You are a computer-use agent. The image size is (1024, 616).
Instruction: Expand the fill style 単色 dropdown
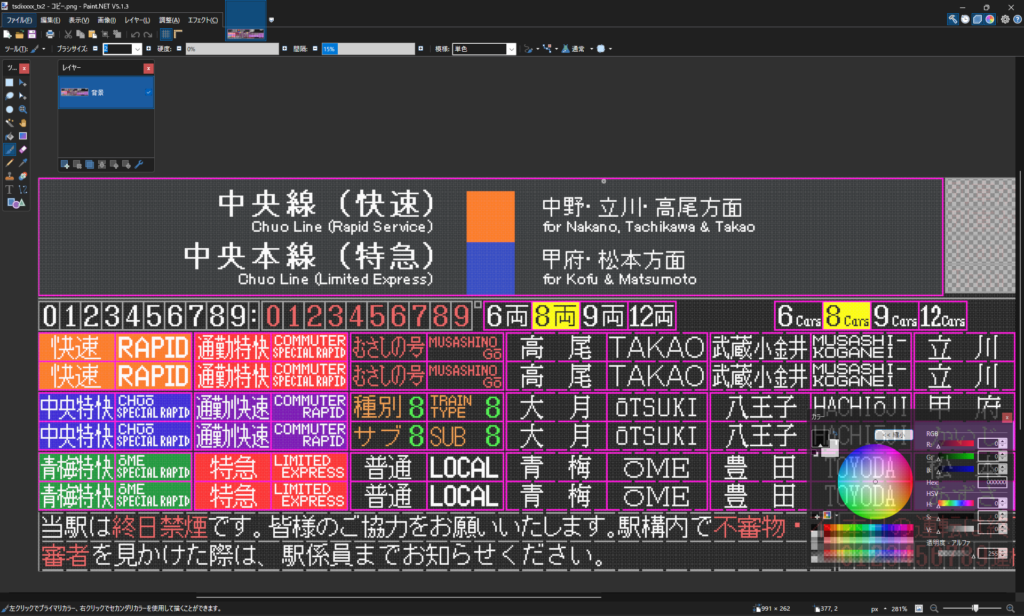click(x=511, y=48)
